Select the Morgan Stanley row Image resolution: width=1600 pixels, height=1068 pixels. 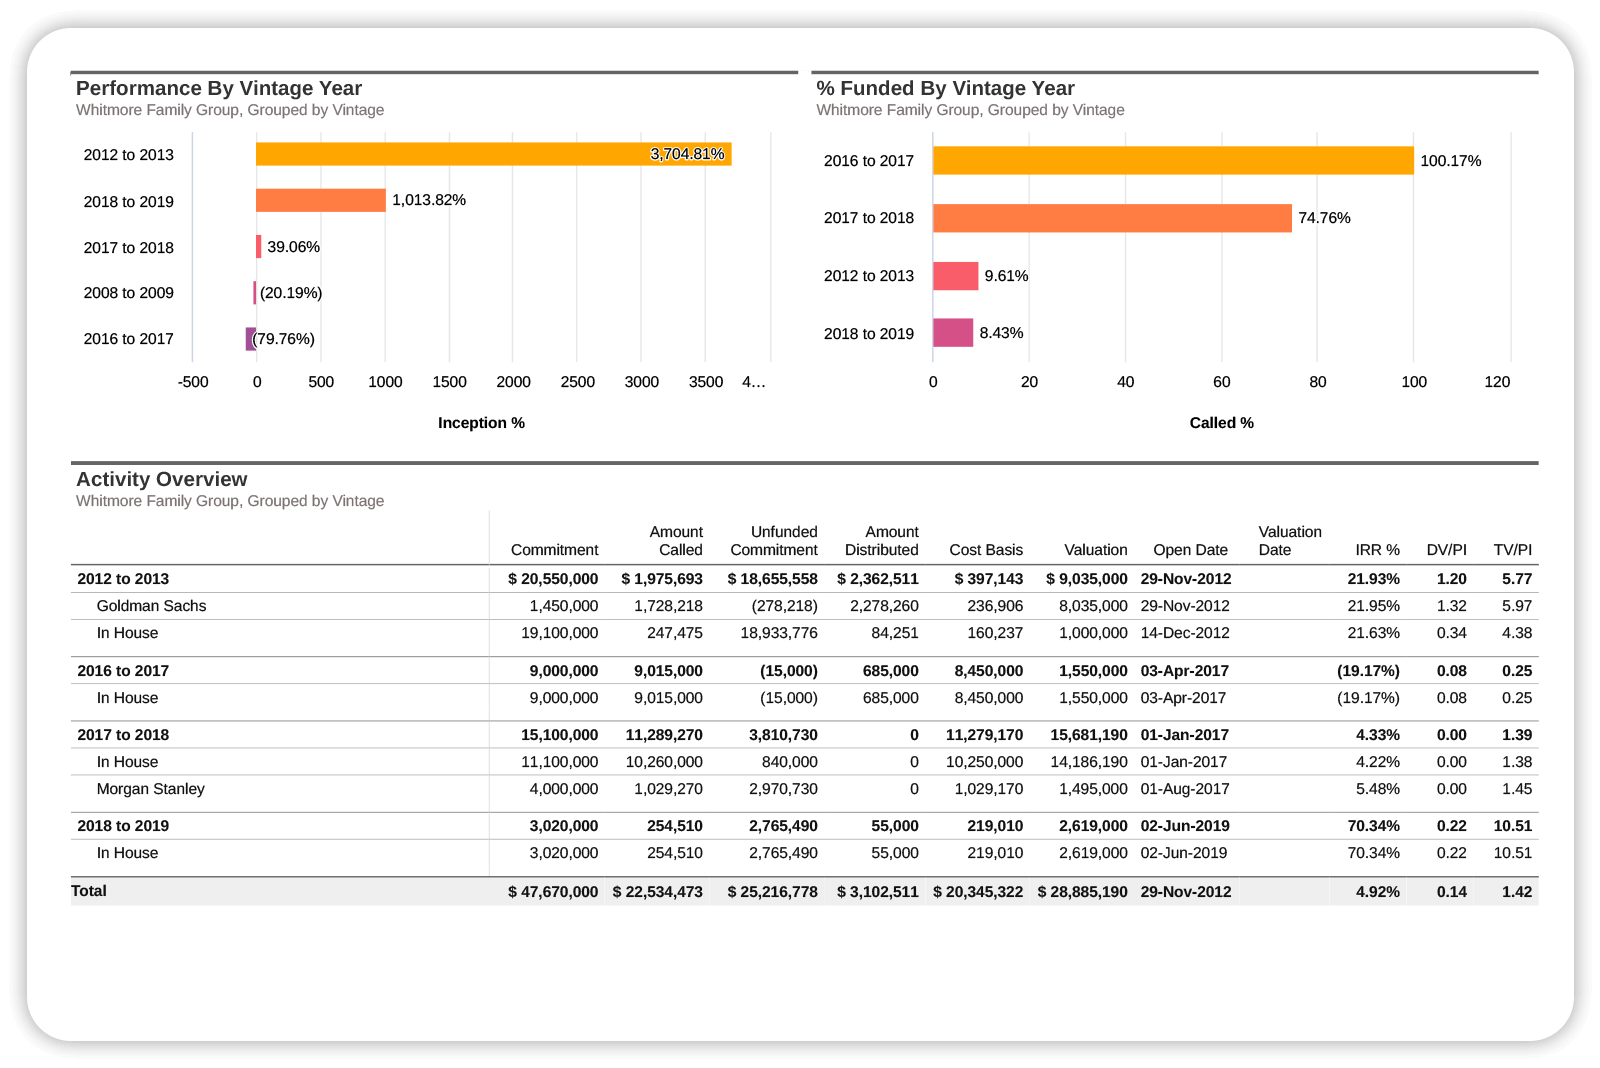(x=804, y=789)
